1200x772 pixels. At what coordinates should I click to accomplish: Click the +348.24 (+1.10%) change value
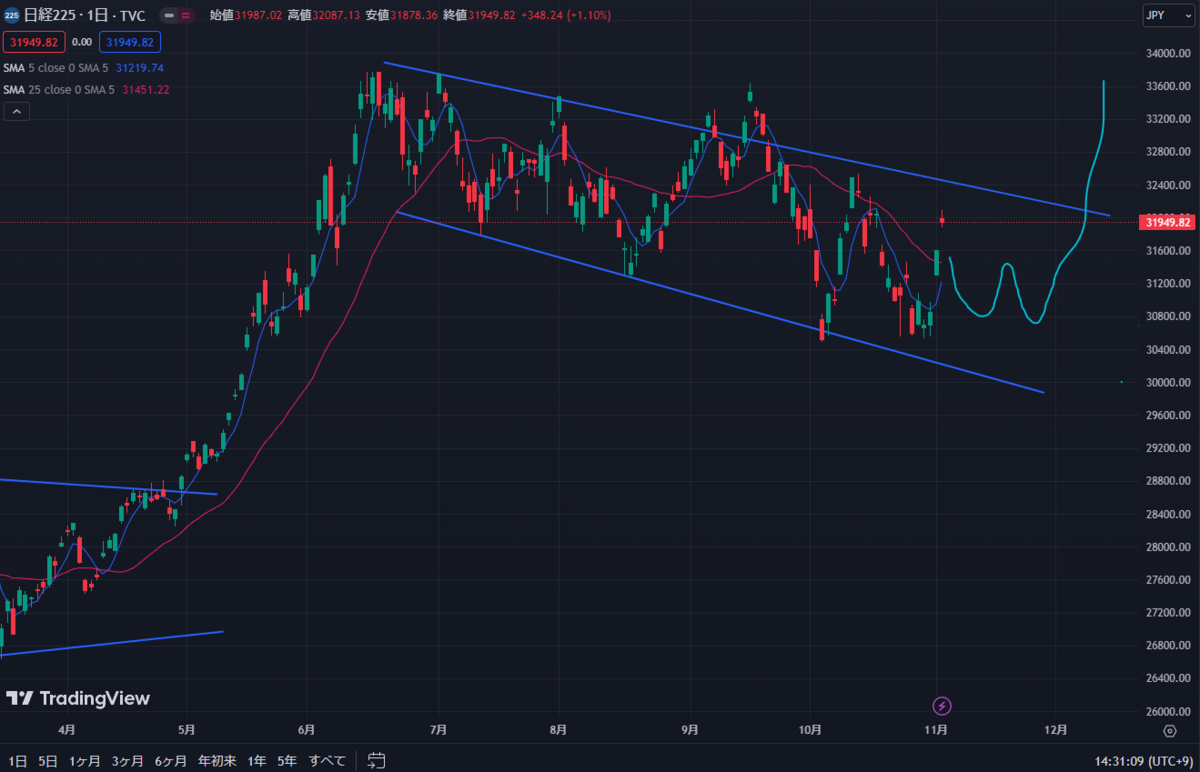coord(565,16)
